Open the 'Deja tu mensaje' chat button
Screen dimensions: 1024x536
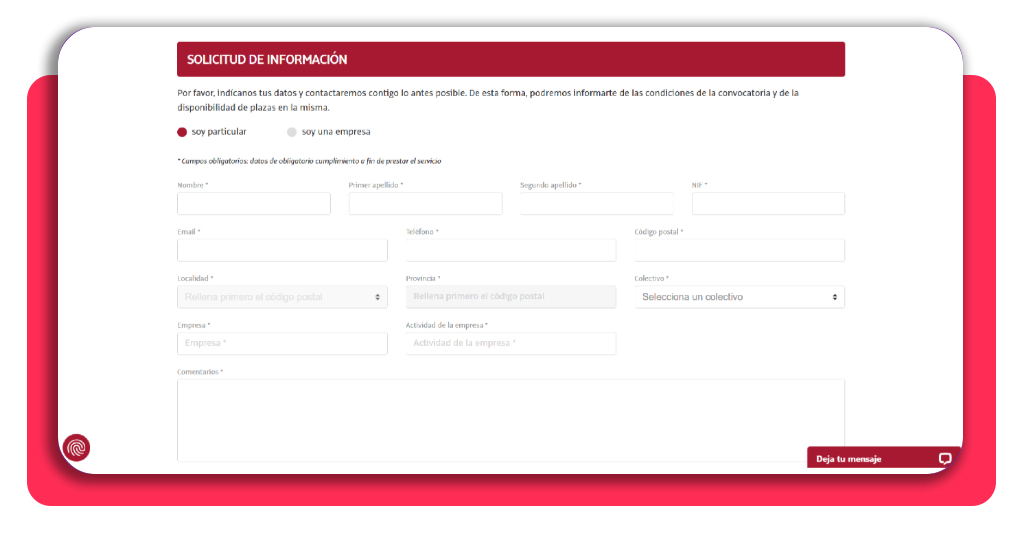point(884,458)
